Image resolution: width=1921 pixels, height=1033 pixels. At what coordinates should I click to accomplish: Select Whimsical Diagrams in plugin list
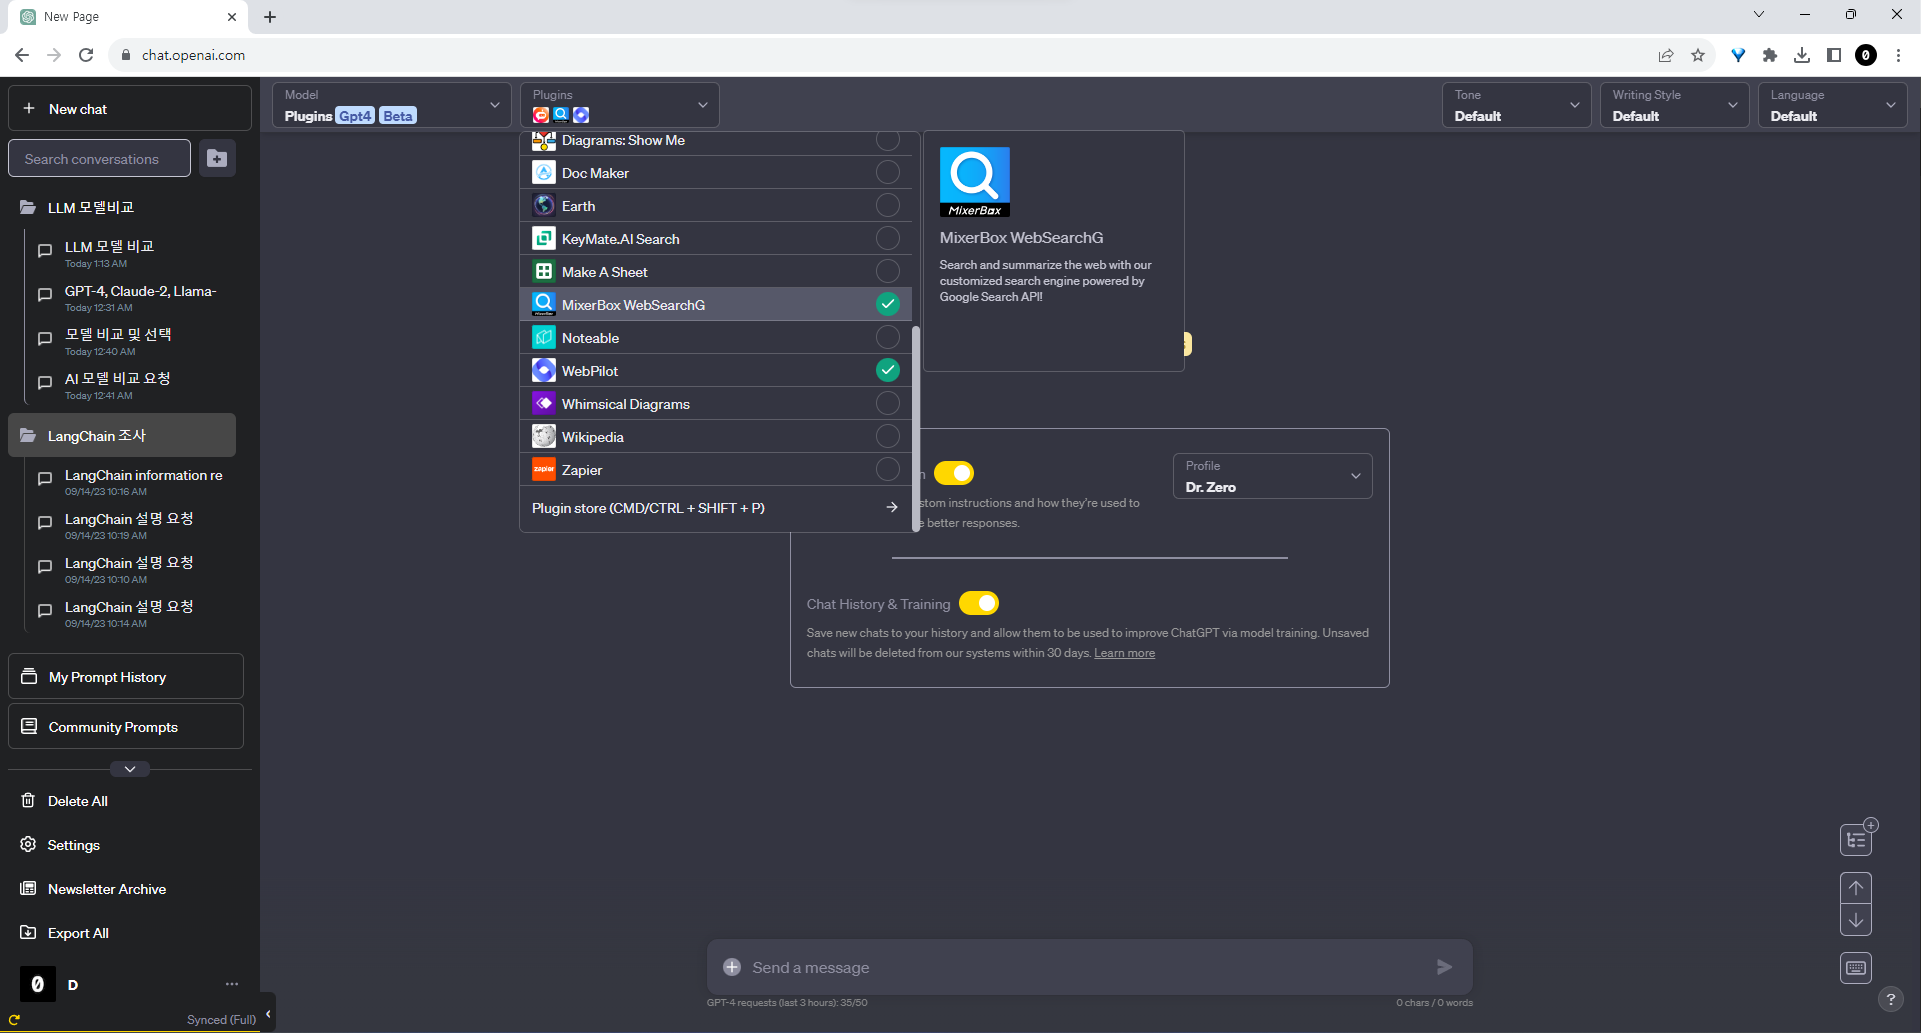(715, 404)
